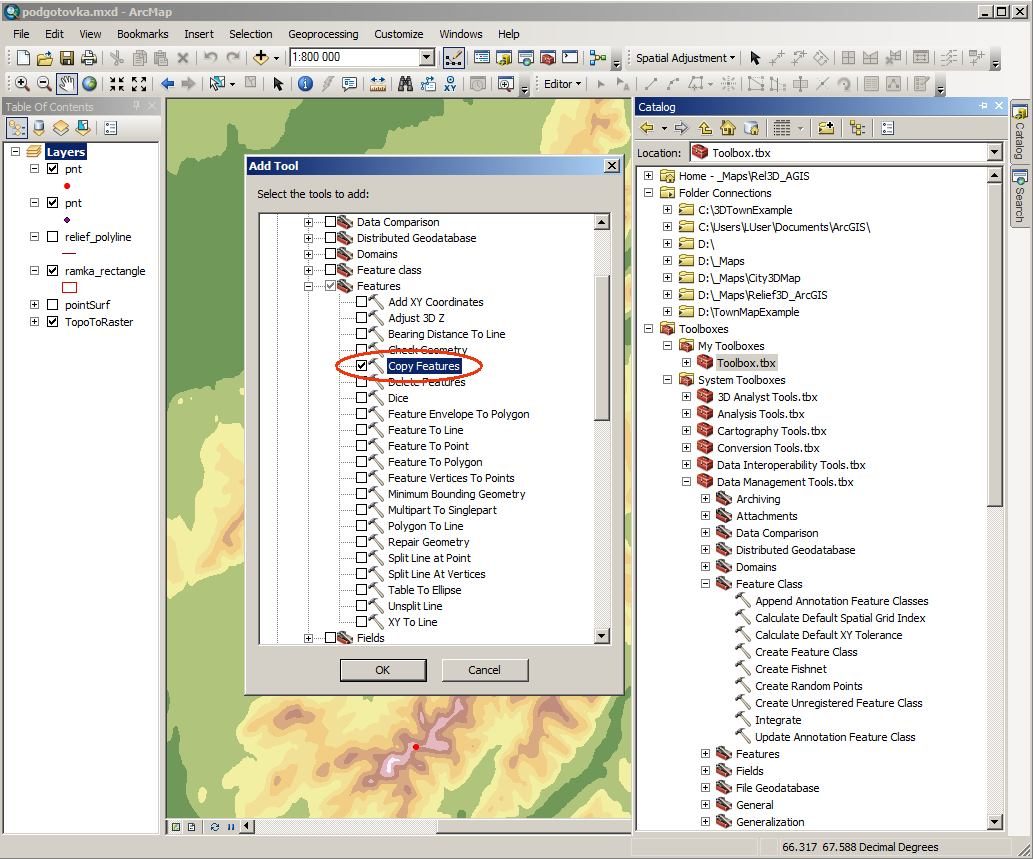Click the Save document icon
1033x859 pixels.
point(67,58)
